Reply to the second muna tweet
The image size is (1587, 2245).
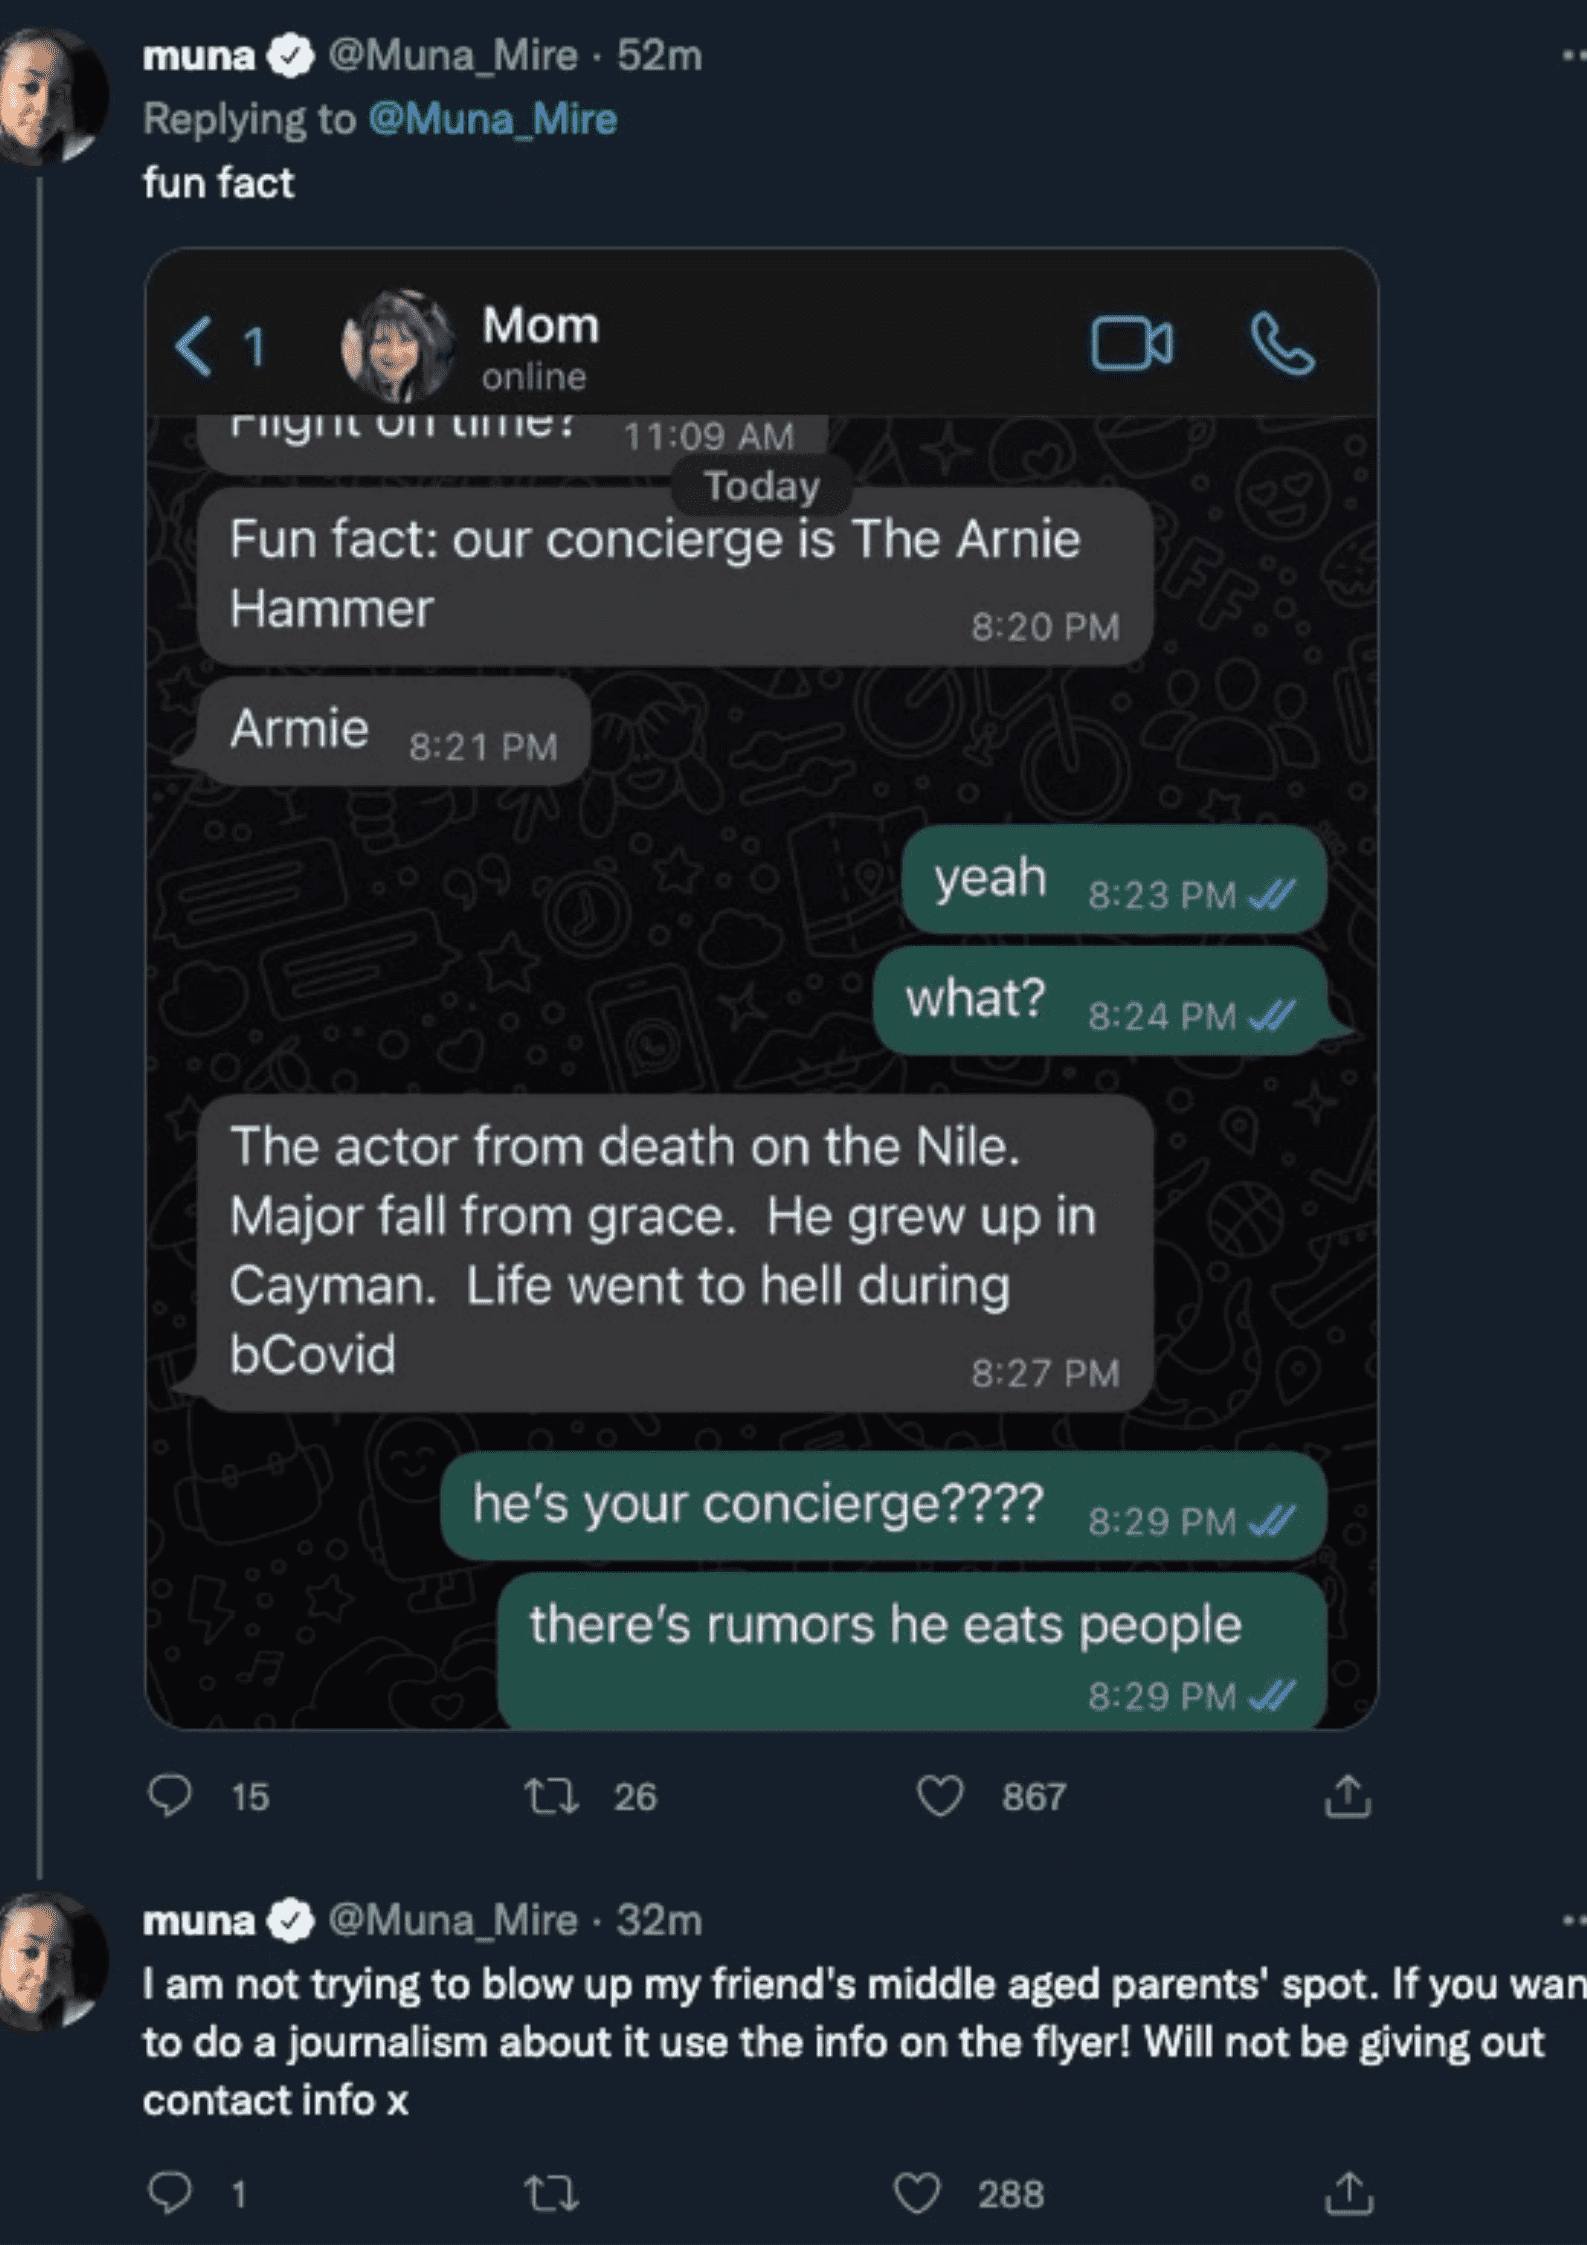tap(170, 2193)
